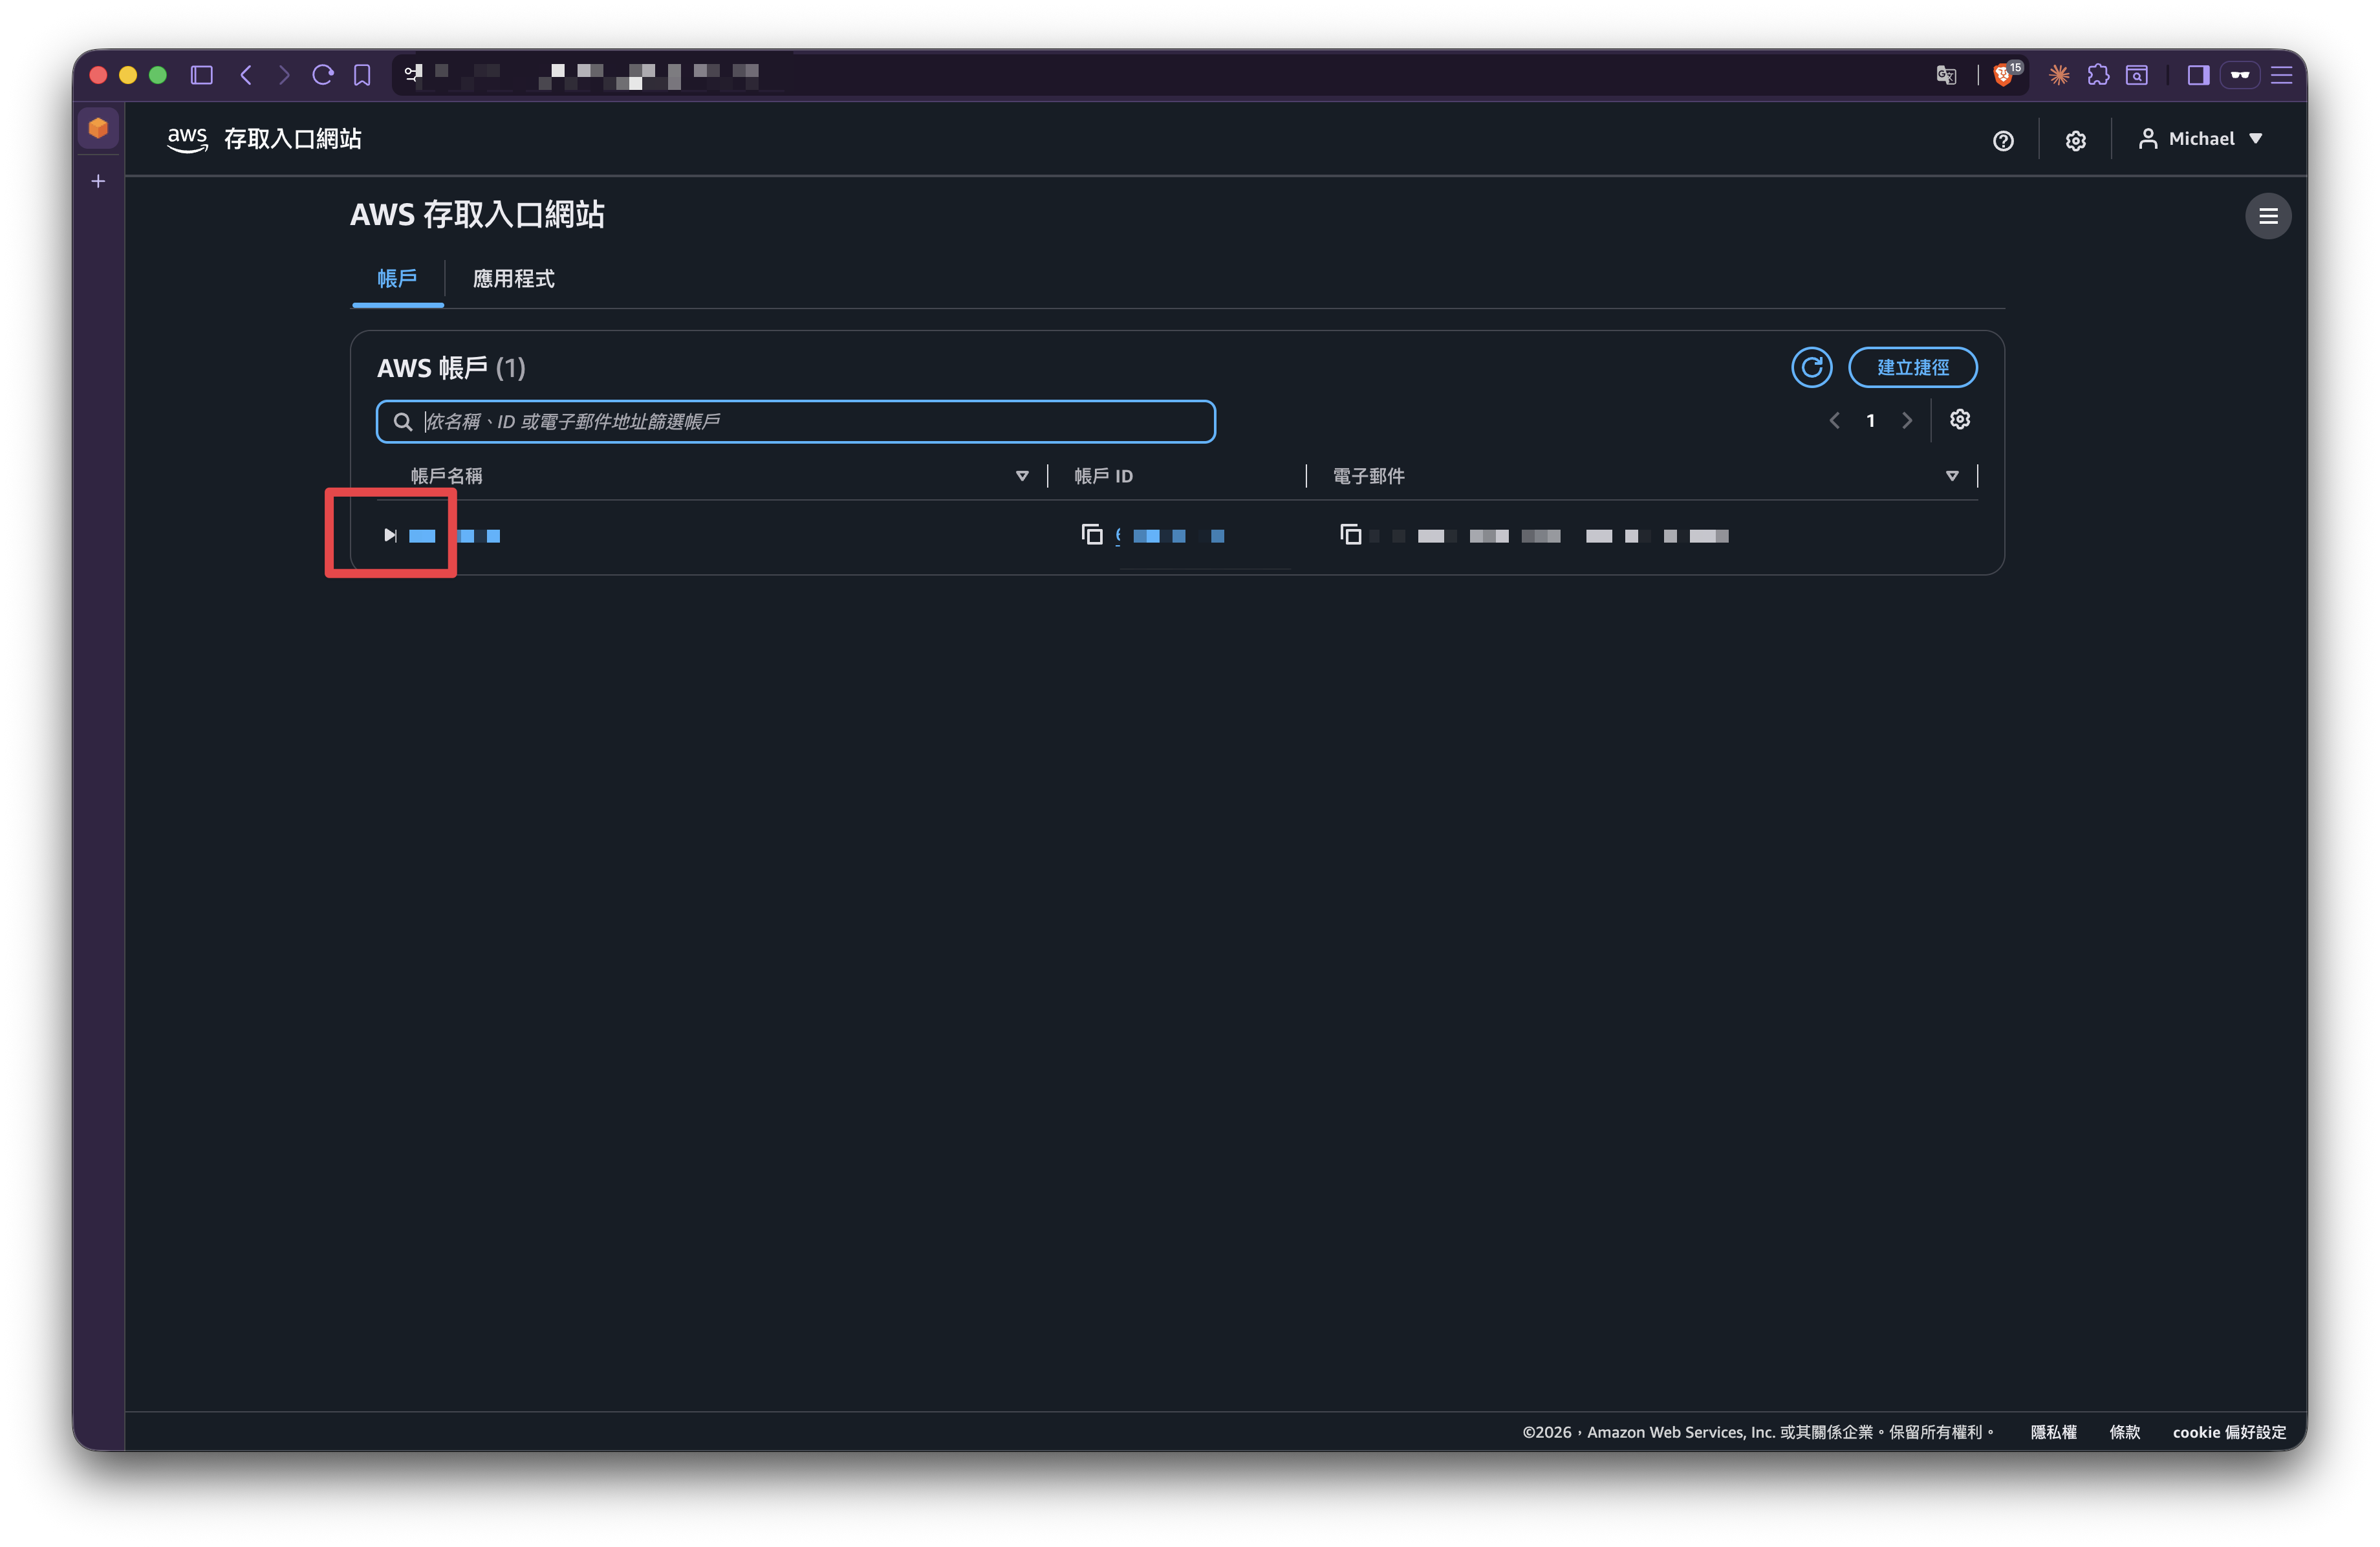Copy the 帳戶 ID value
The height and width of the screenshot is (1547, 2380).
click(x=1092, y=535)
